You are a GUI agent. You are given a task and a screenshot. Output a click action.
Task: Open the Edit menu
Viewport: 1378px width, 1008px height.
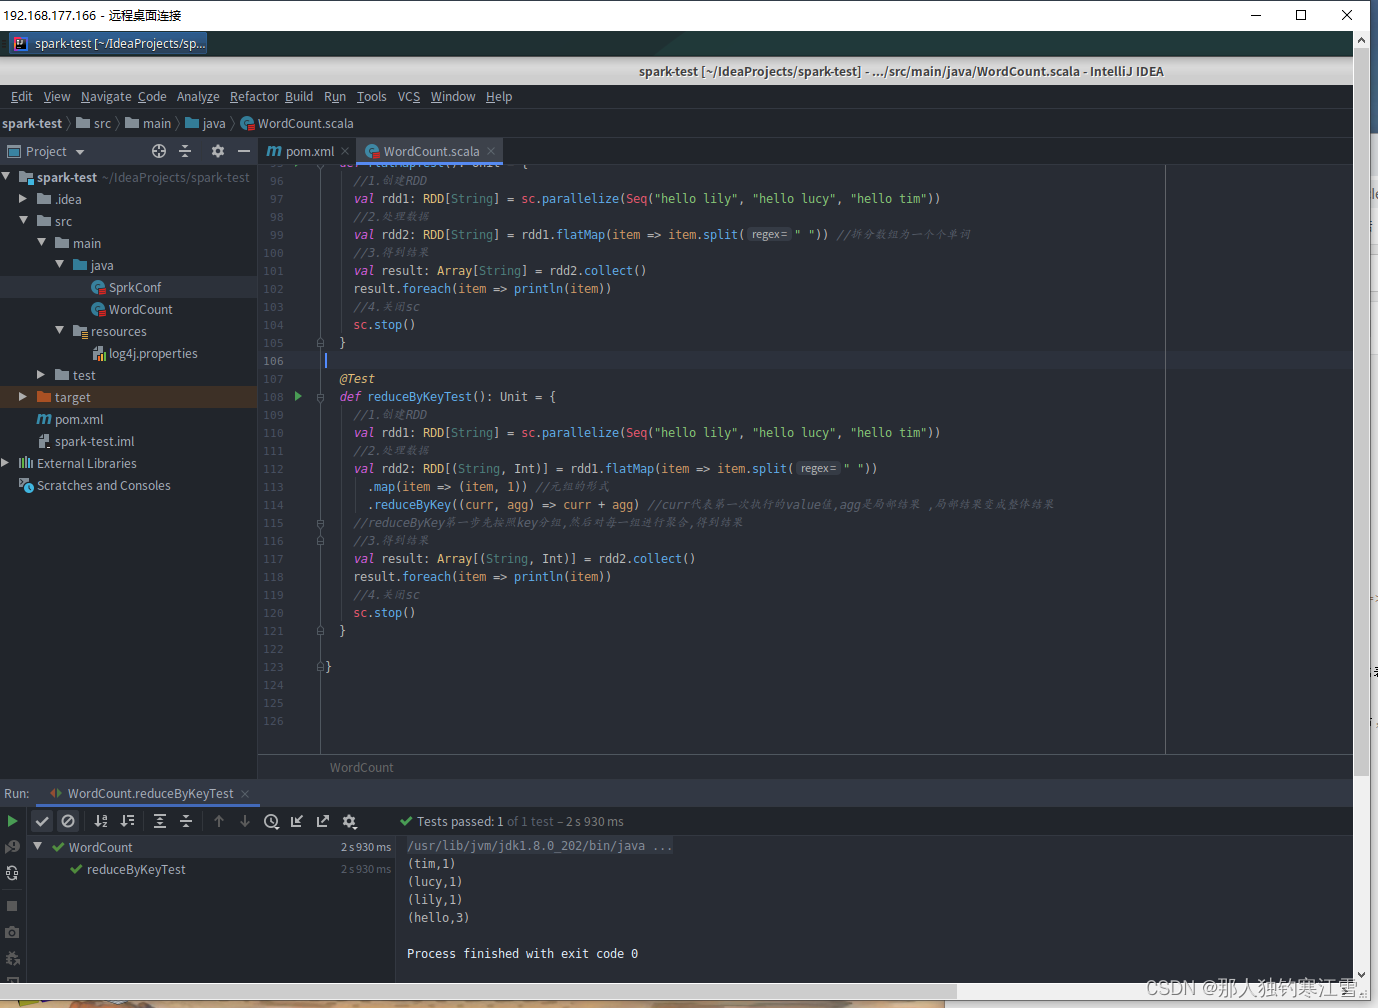21,97
